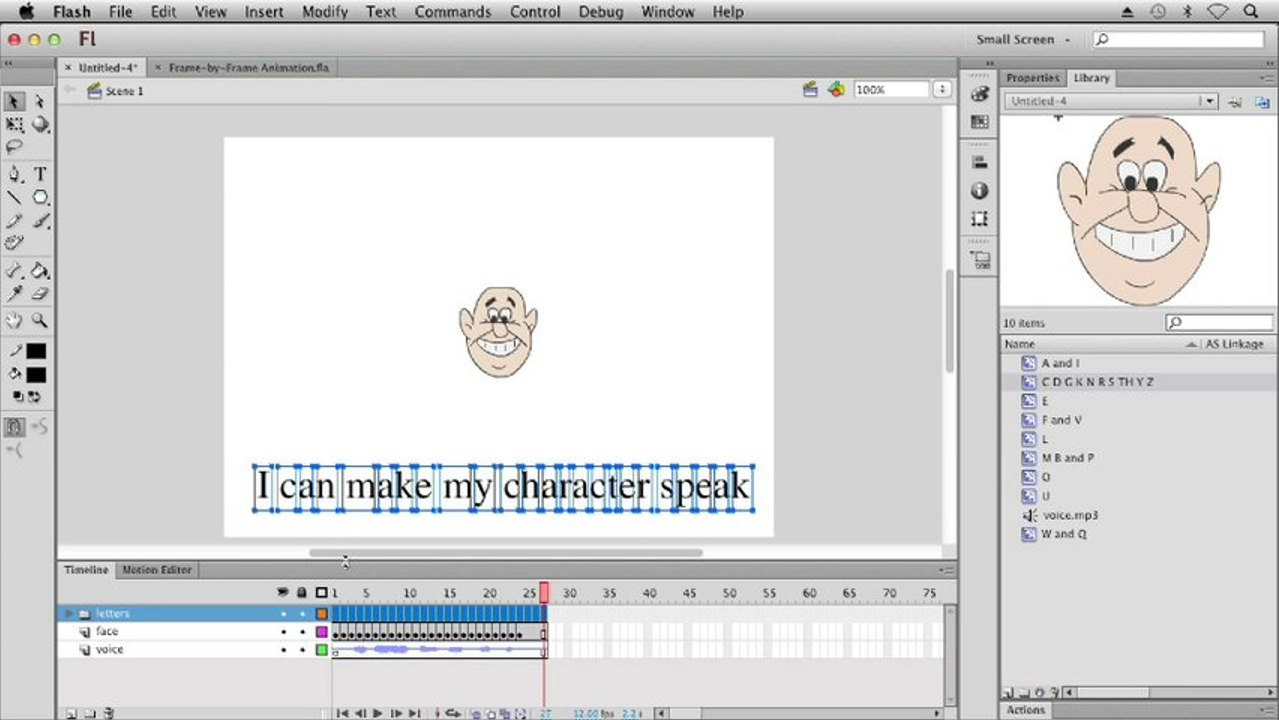Toggle visibility dot of voice layer
Screen dimensions: 1279x720
(284, 650)
